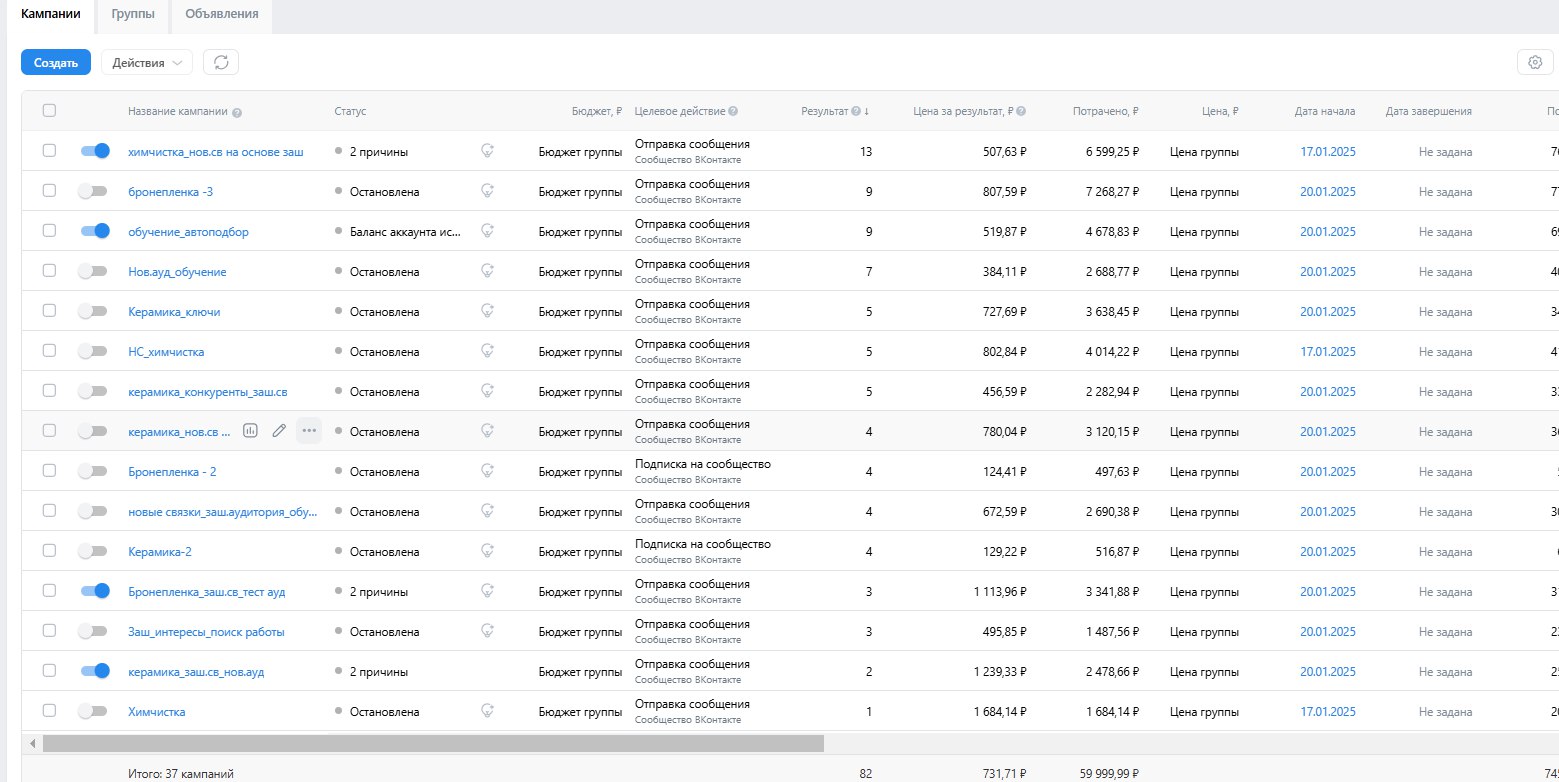Click start date 17.01.2025 of Химчистка row
The width and height of the screenshot is (1559, 782).
point(1327,712)
